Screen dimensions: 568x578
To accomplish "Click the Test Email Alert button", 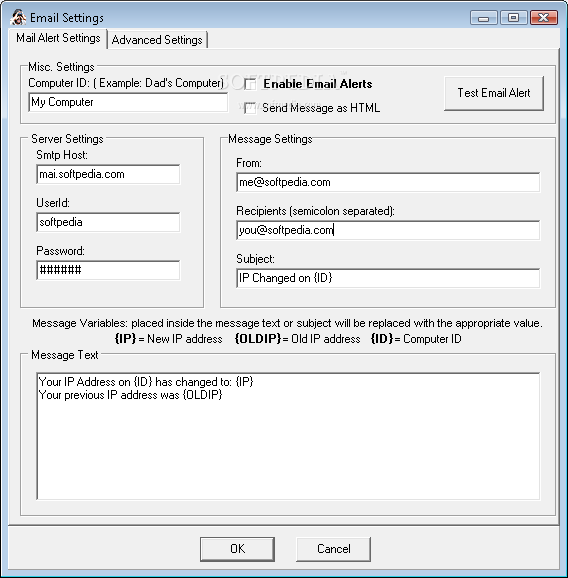I will [x=494, y=93].
